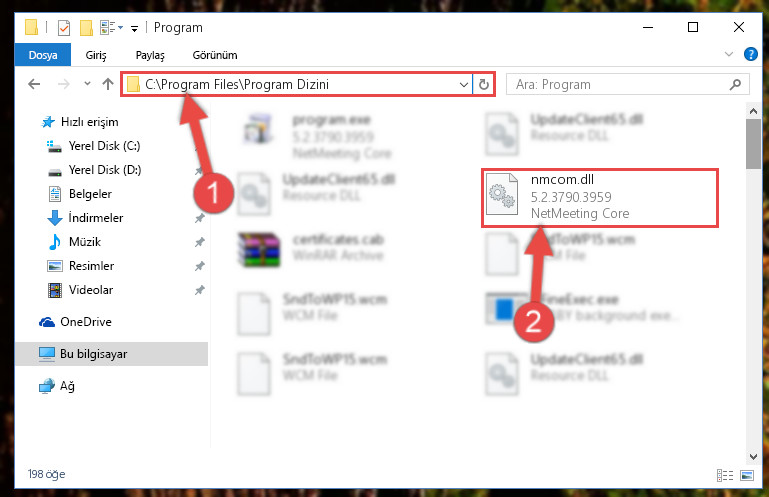Go back with the left arrow
The width and height of the screenshot is (769, 497).
coord(34,84)
